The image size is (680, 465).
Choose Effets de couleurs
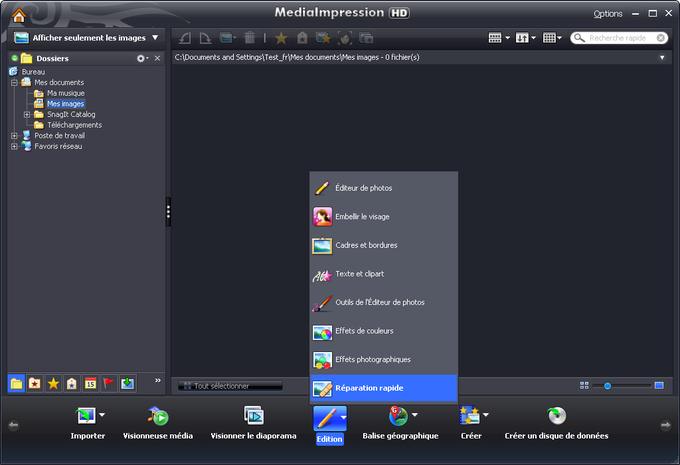[384, 331]
